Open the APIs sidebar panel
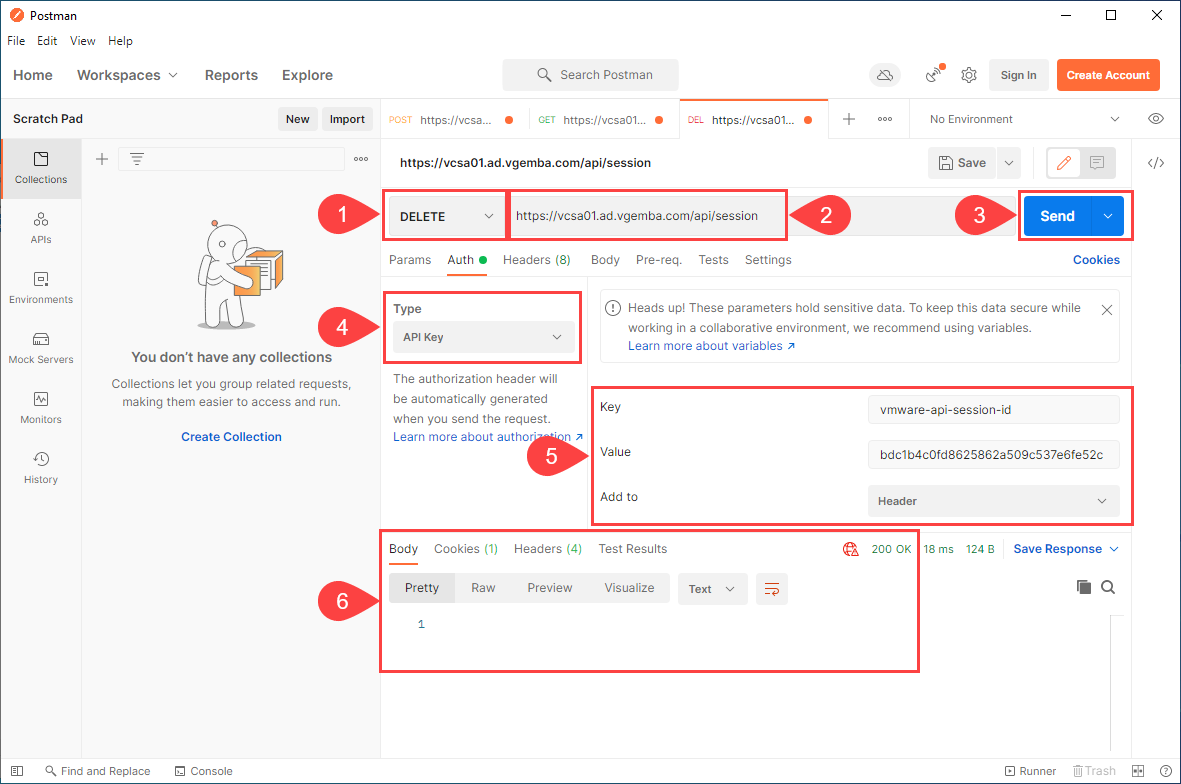 pos(41,227)
